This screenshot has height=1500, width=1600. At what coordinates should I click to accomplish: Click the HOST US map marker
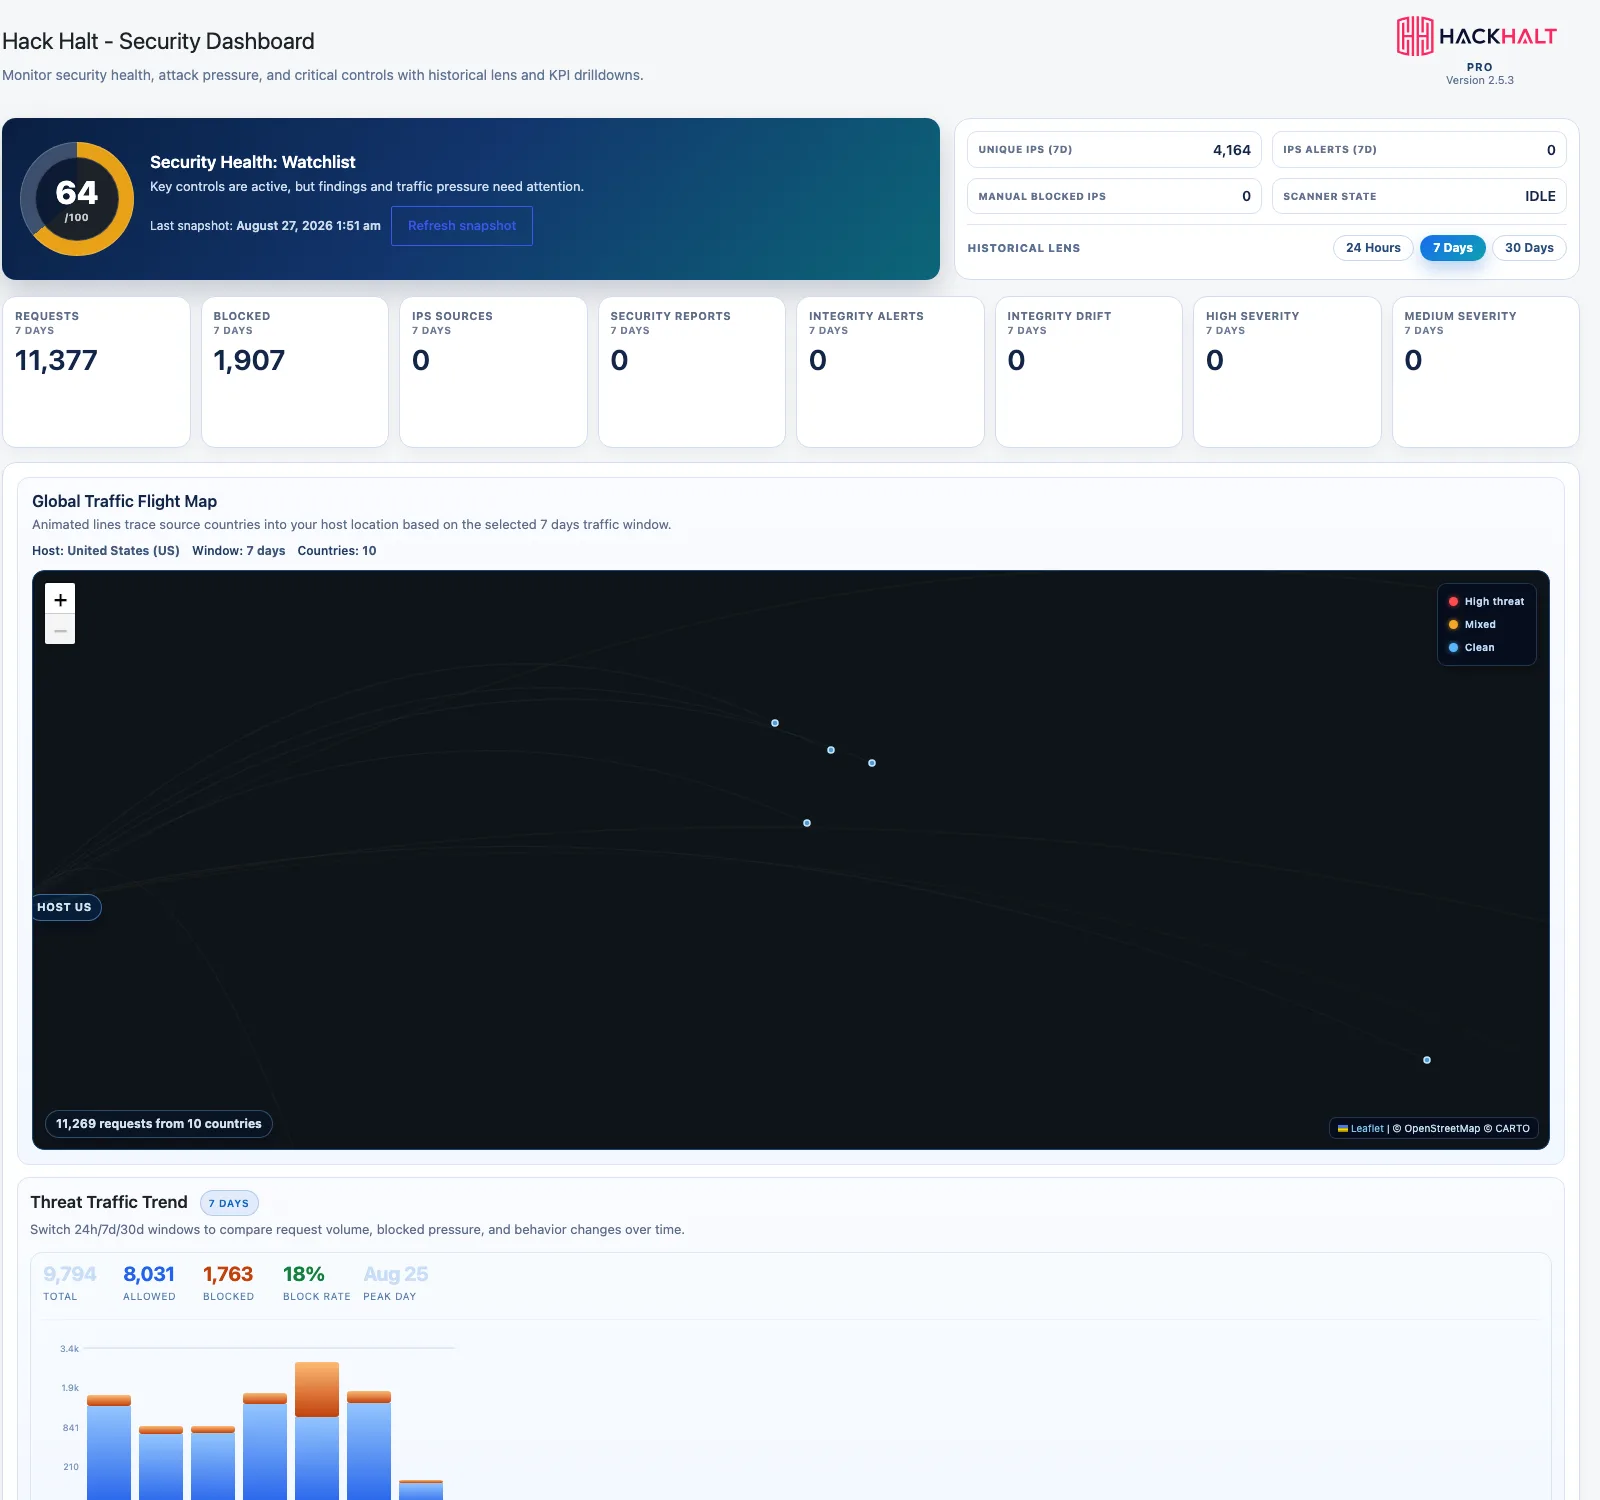[66, 907]
